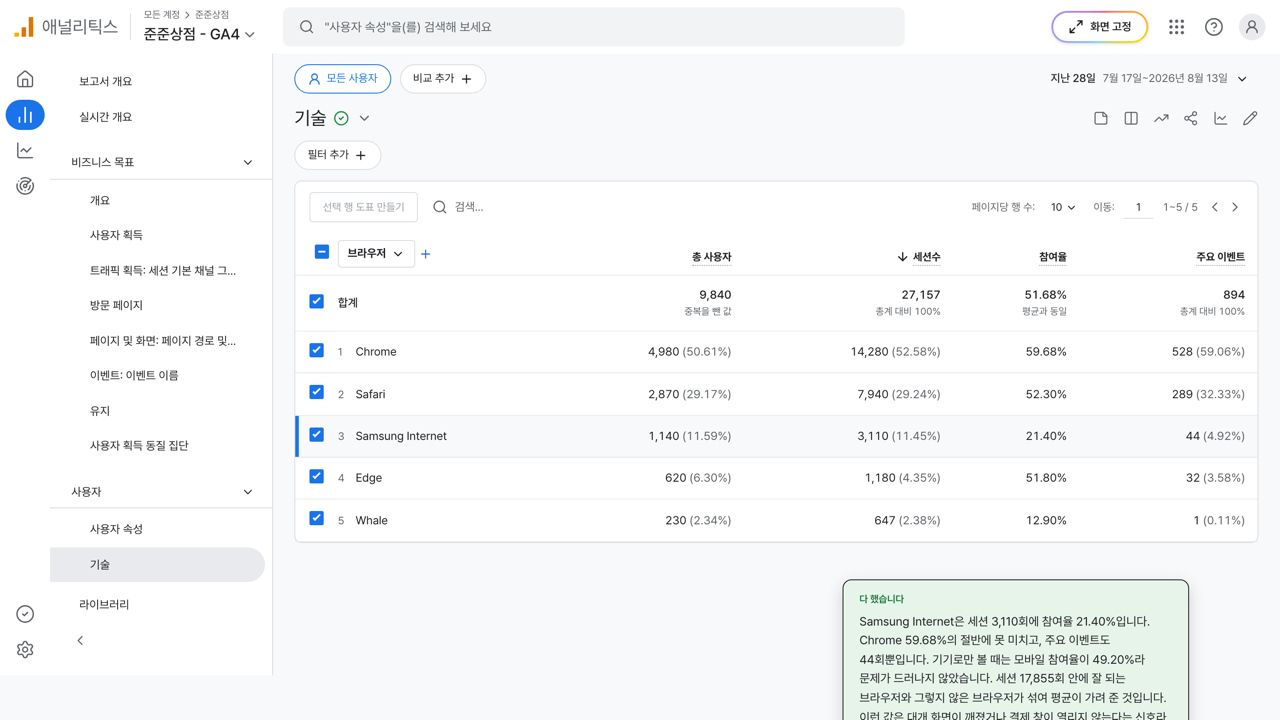Uncheck the Safari row checkbox
Viewport: 1280px width, 720px height.
(x=317, y=392)
